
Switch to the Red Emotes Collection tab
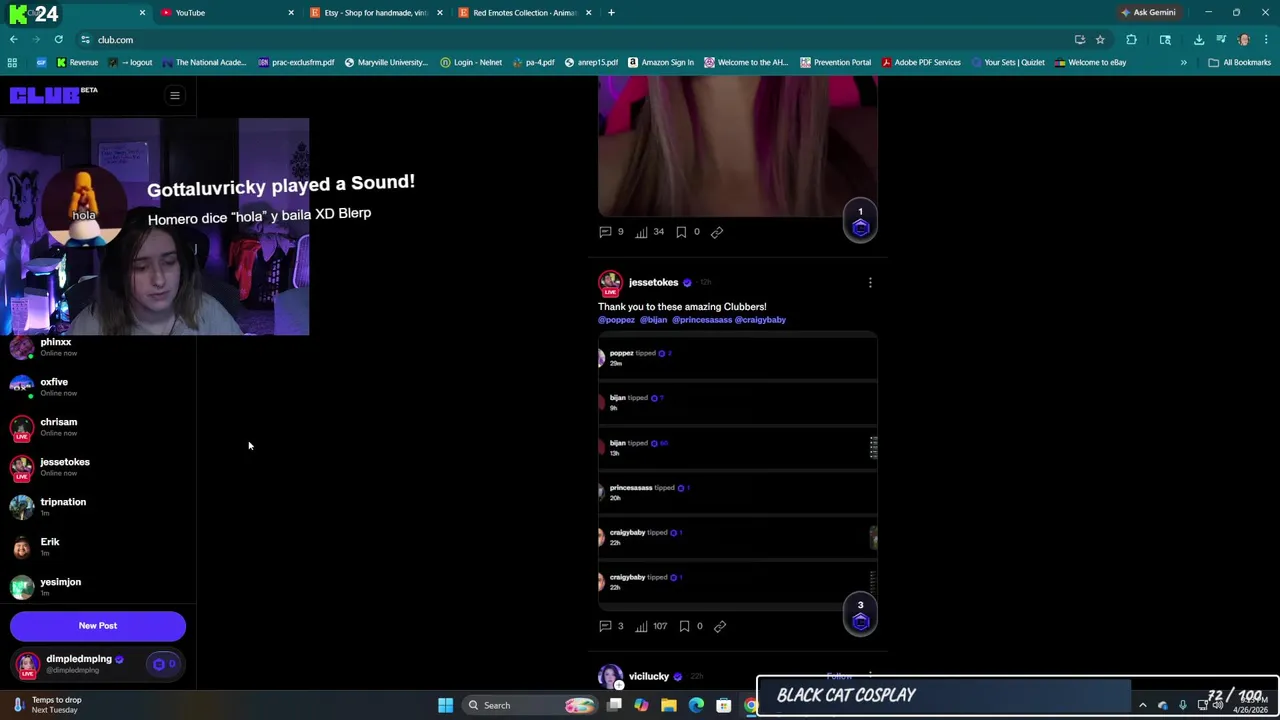point(524,13)
